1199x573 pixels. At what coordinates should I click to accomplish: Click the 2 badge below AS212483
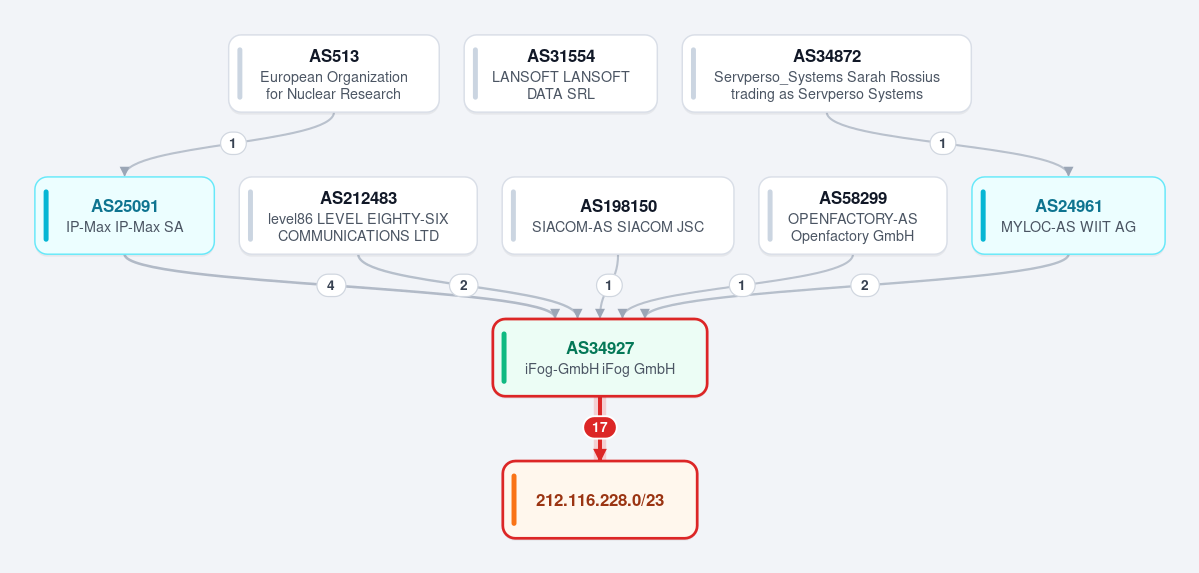[463, 286]
